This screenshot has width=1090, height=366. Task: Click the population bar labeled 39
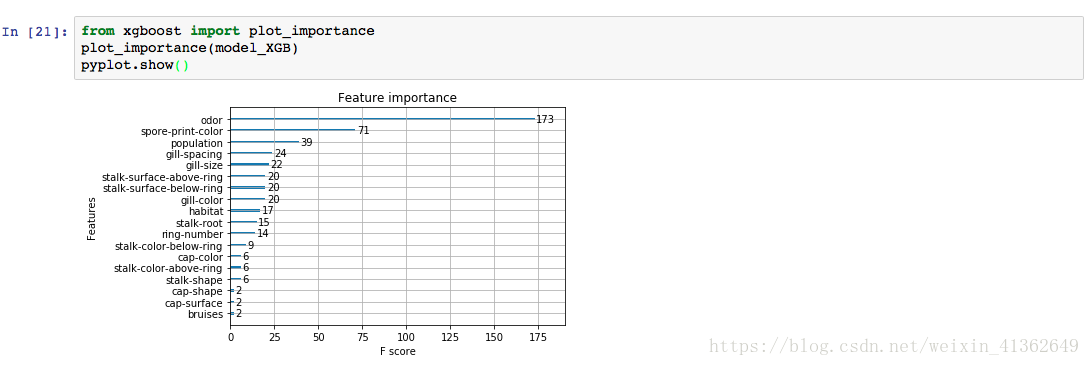pyautogui.click(x=264, y=142)
